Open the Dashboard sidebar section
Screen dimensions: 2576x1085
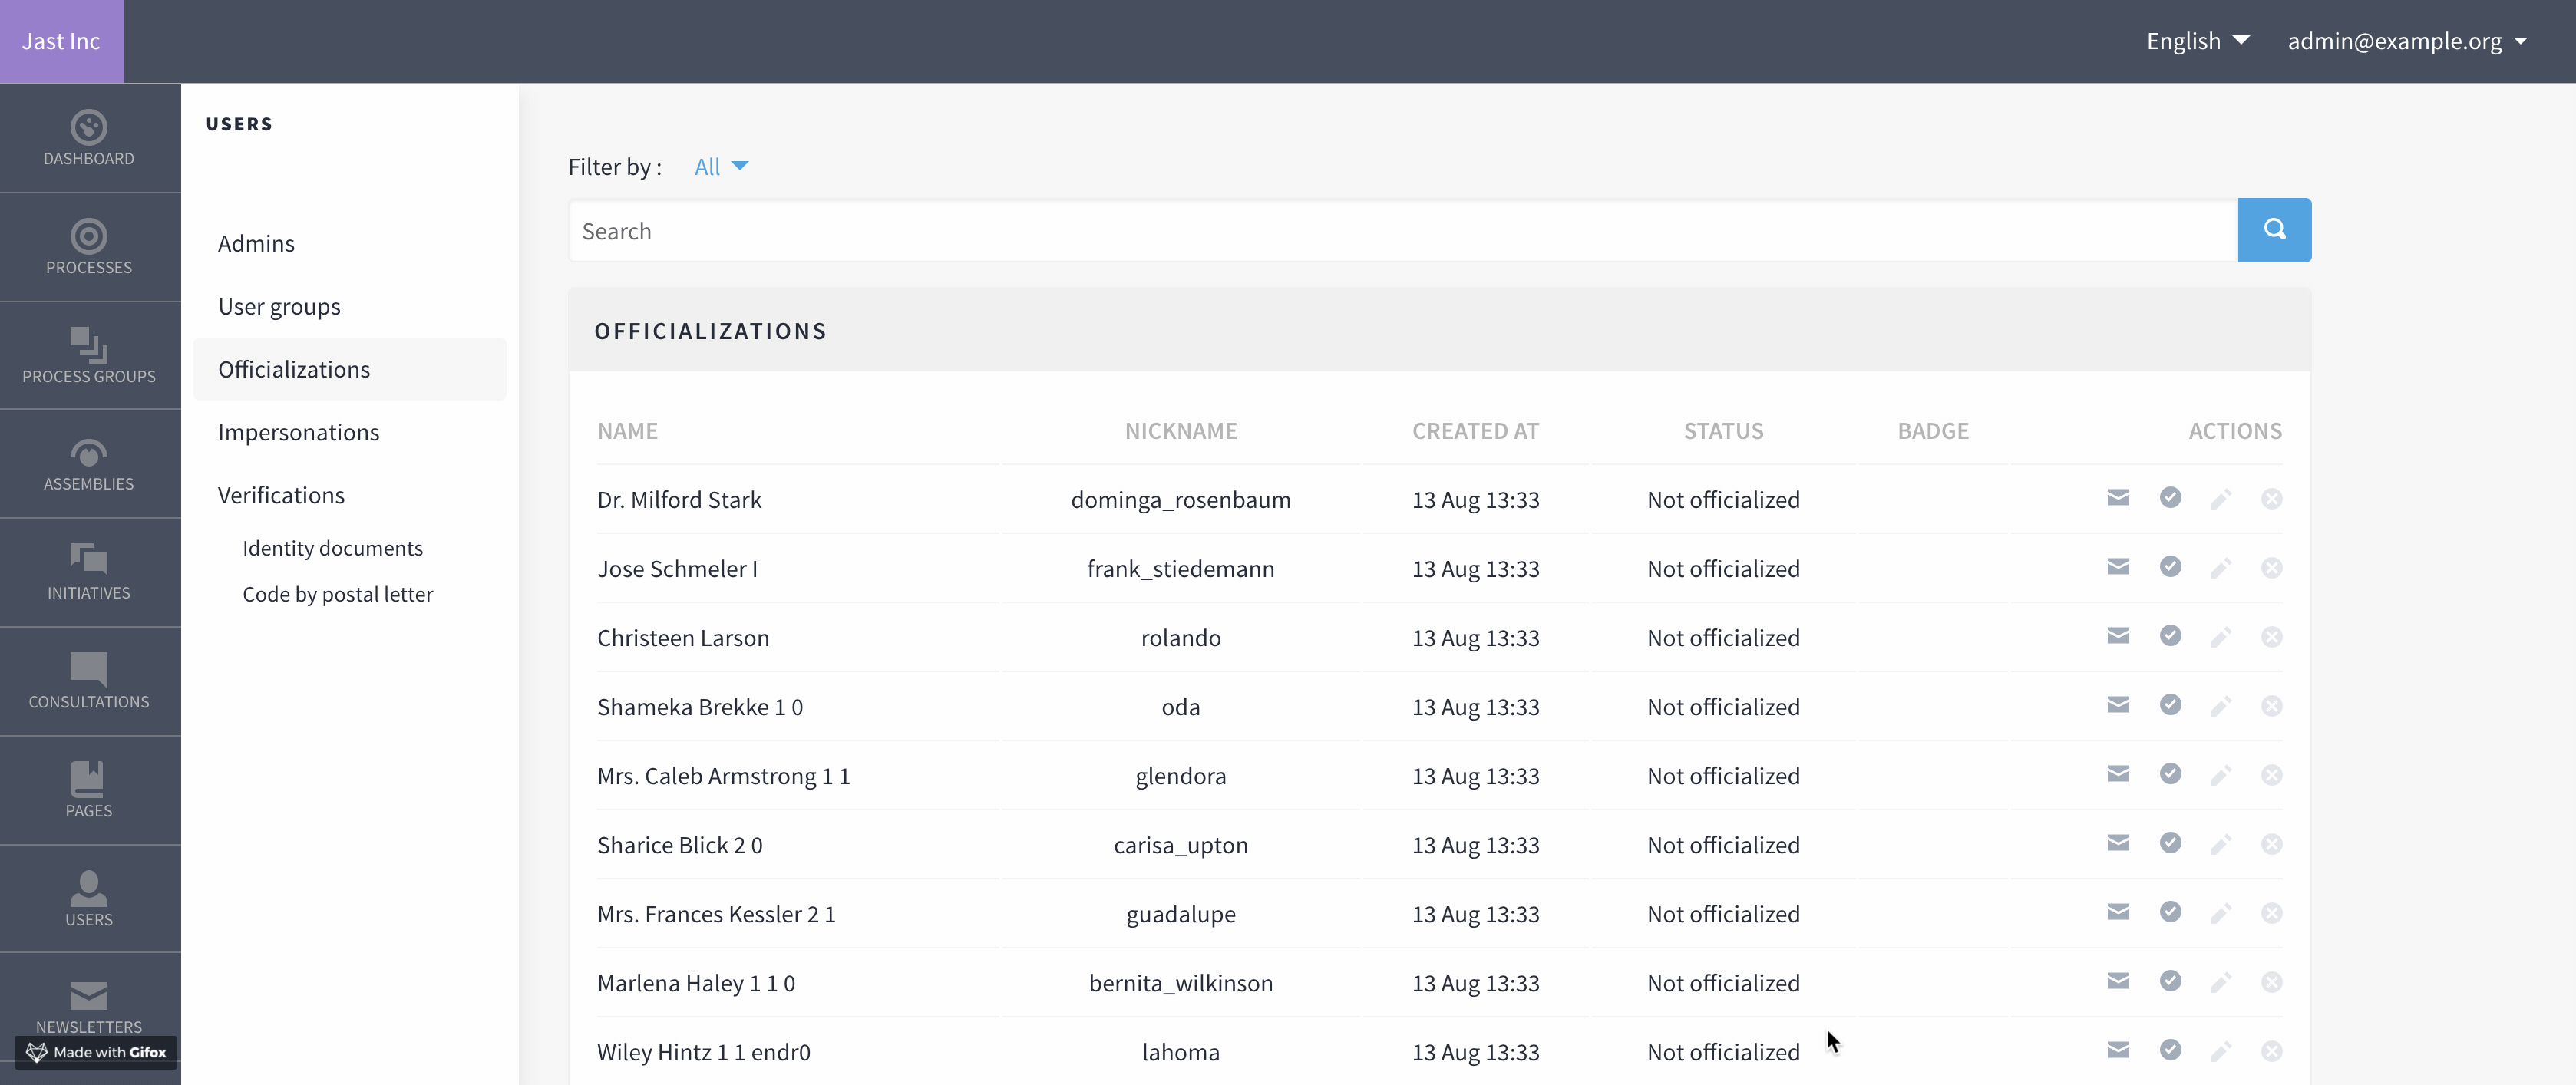coord(89,138)
